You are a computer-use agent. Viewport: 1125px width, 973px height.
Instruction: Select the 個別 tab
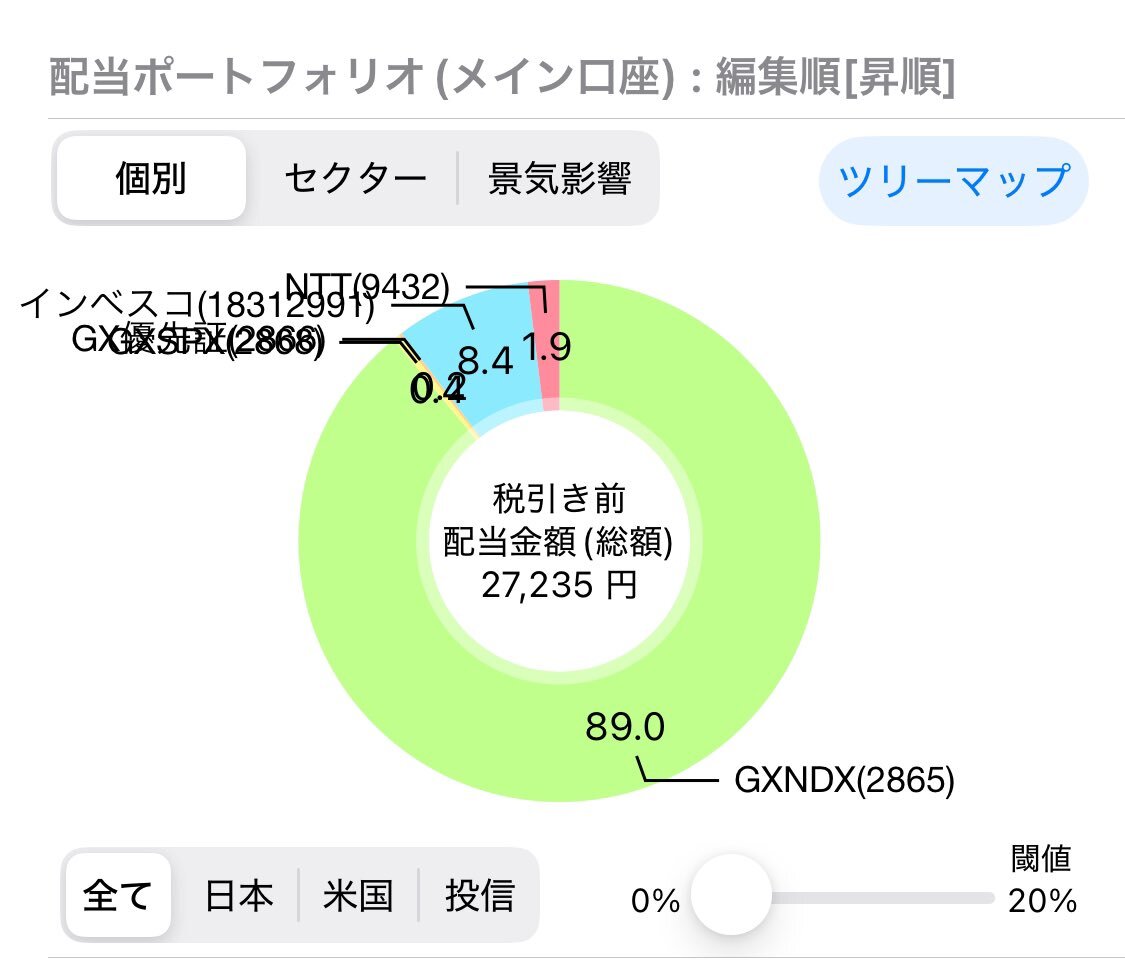(150, 180)
